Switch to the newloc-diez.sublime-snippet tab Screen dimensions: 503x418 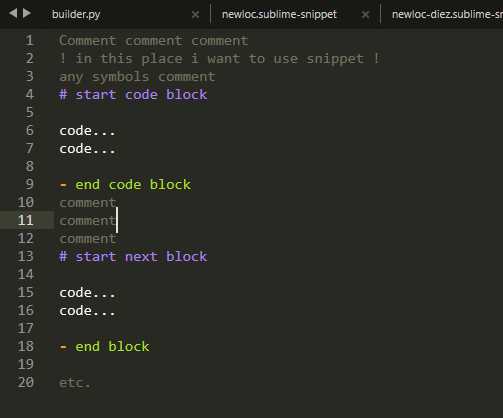pyautogui.click(x=447, y=14)
